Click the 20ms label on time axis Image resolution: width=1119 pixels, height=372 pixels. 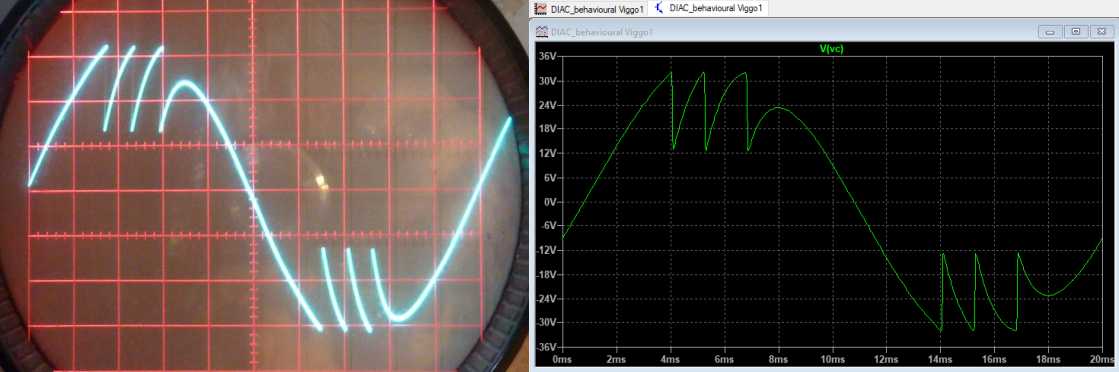(1102, 360)
